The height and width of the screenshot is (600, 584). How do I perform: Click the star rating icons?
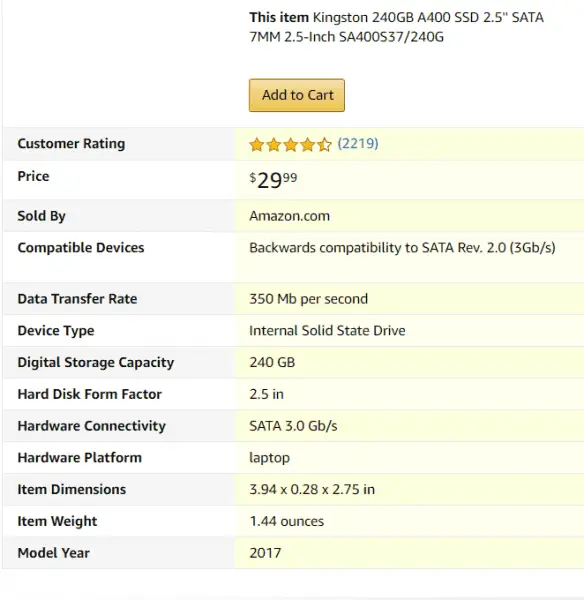290,145
